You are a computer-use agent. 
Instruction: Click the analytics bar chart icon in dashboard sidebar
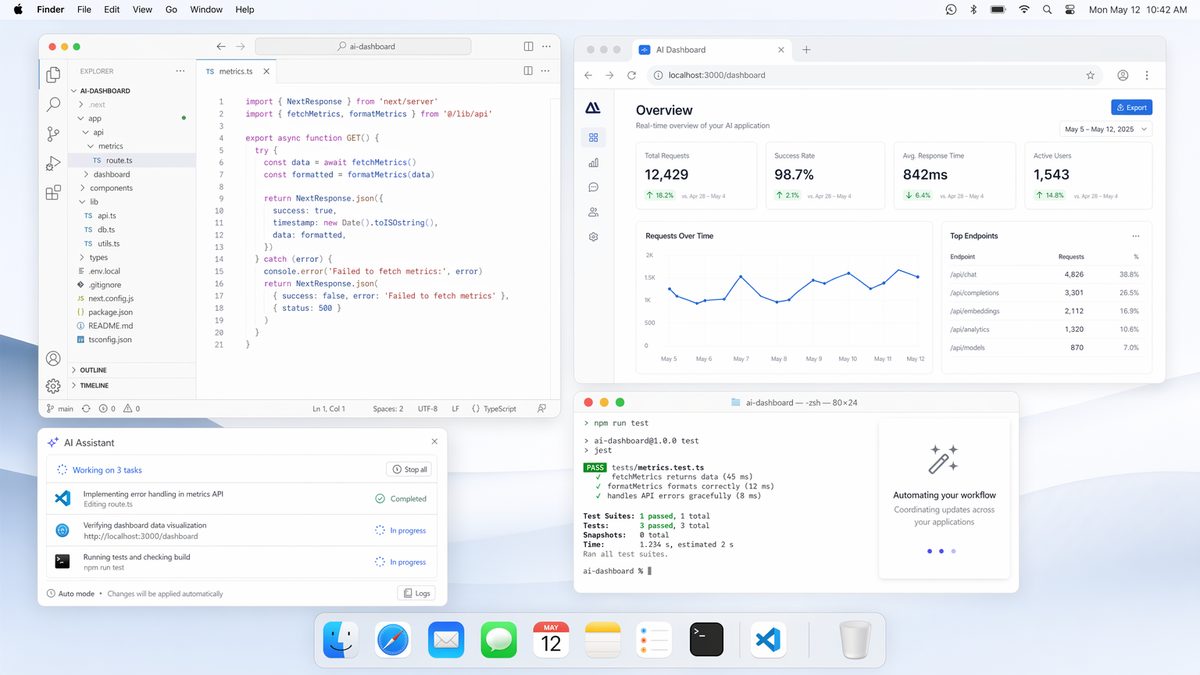point(593,162)
